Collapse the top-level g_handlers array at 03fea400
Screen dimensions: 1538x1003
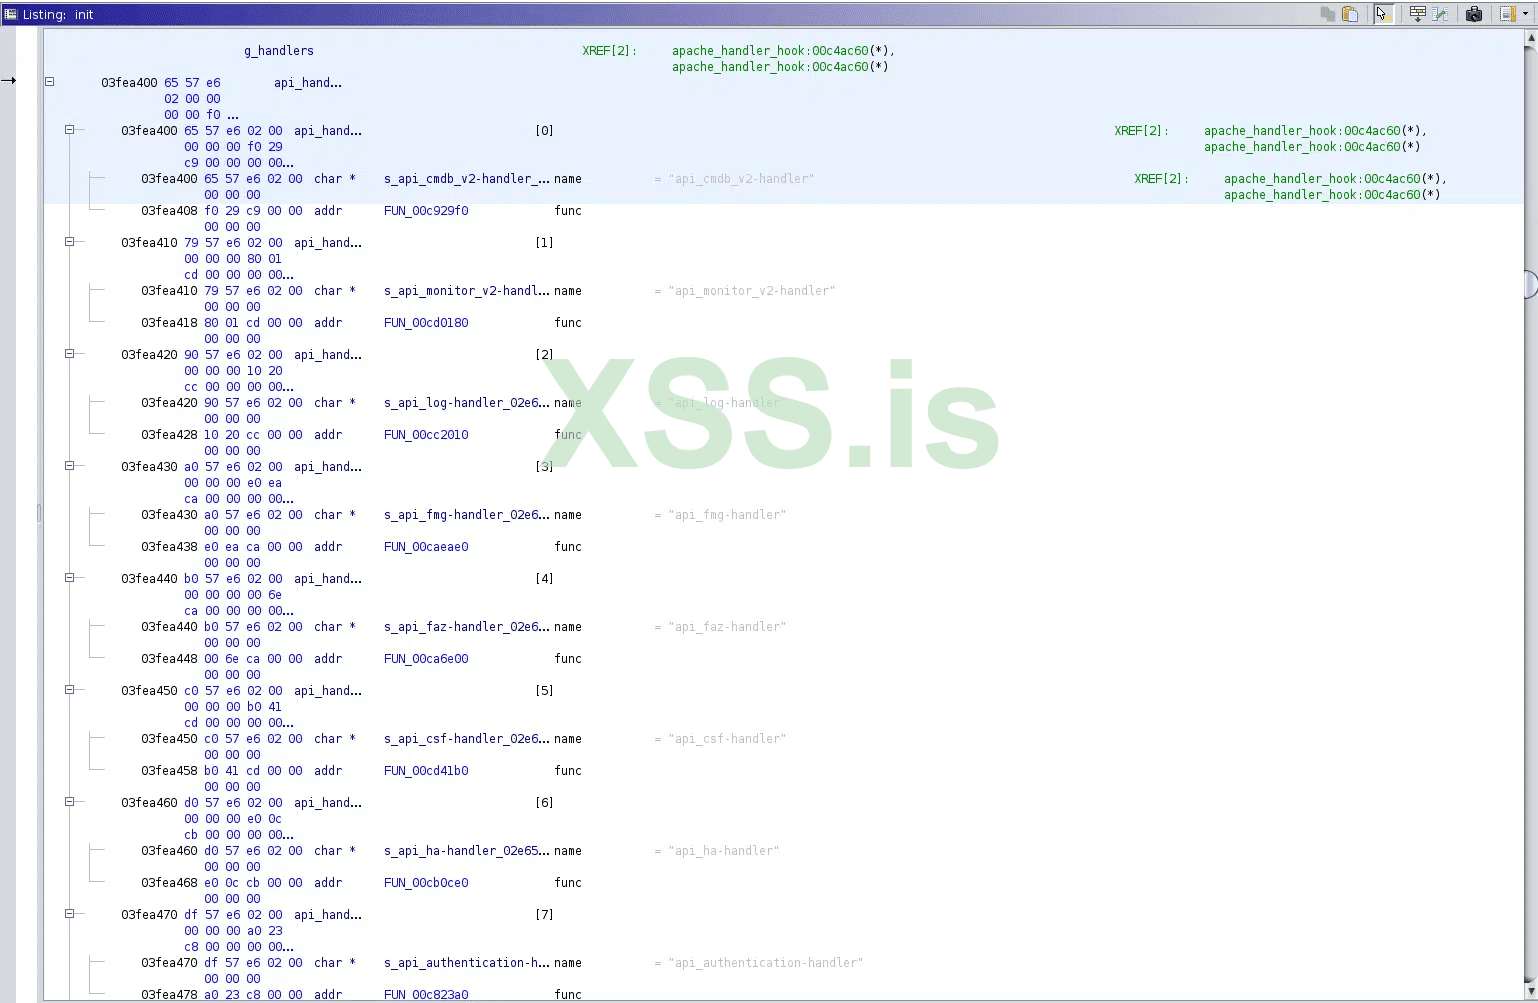[49, 82]
